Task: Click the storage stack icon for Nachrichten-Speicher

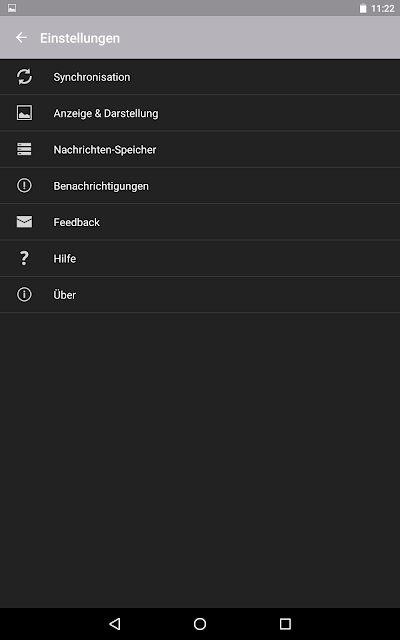Action: 24,149
